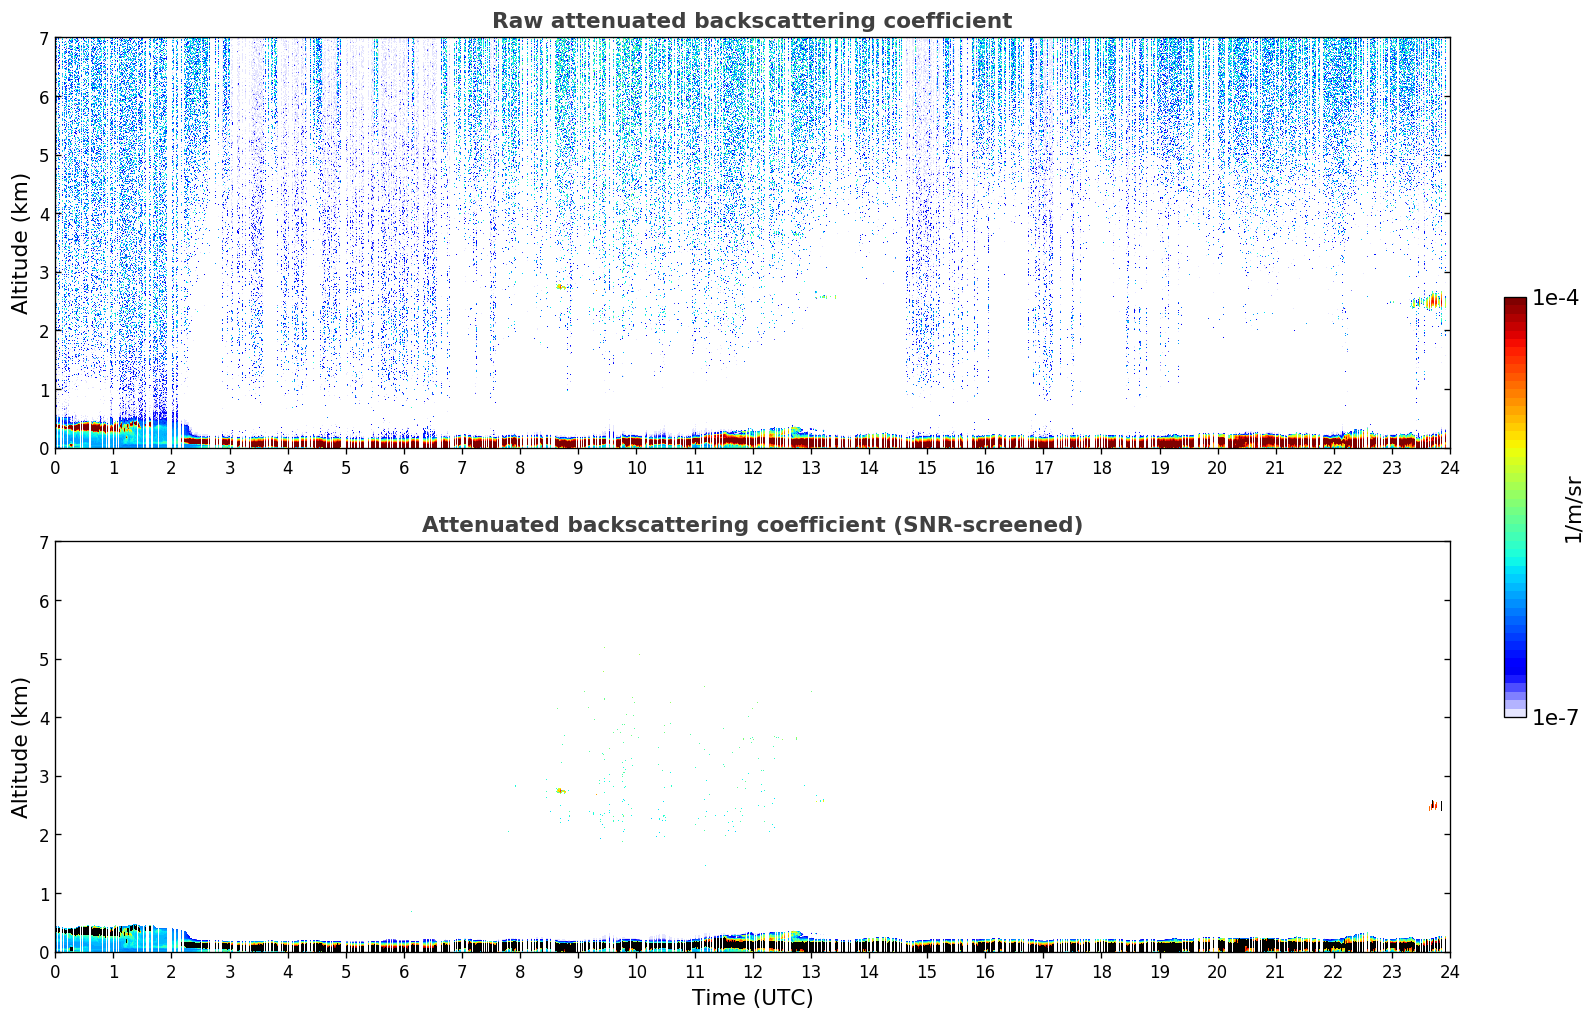Select hour 12 tick on the top plot

click(x=752, y=467)
